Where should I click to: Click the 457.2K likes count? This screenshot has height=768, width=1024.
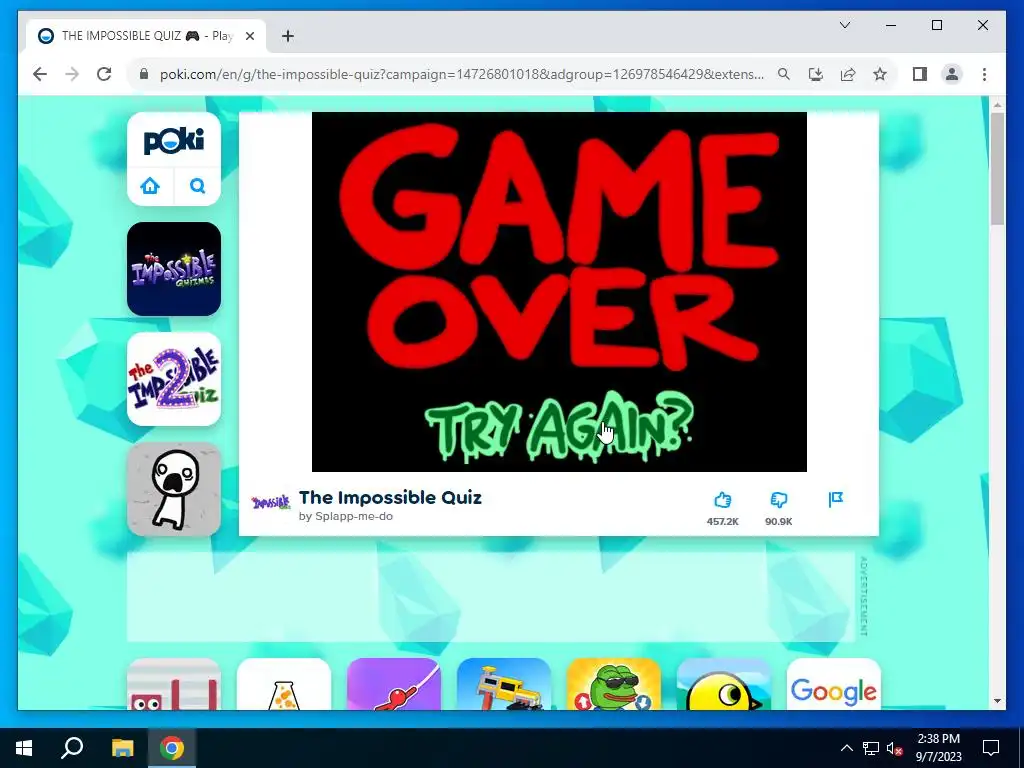[x=722, y=522]
